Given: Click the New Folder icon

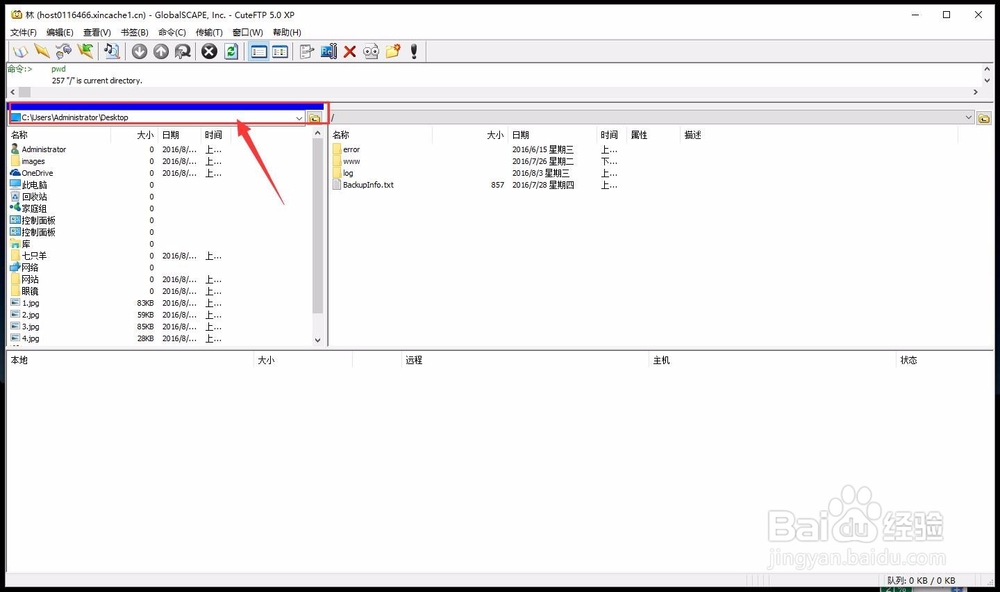Looking at the screenshot, I should tap(393, 52).
